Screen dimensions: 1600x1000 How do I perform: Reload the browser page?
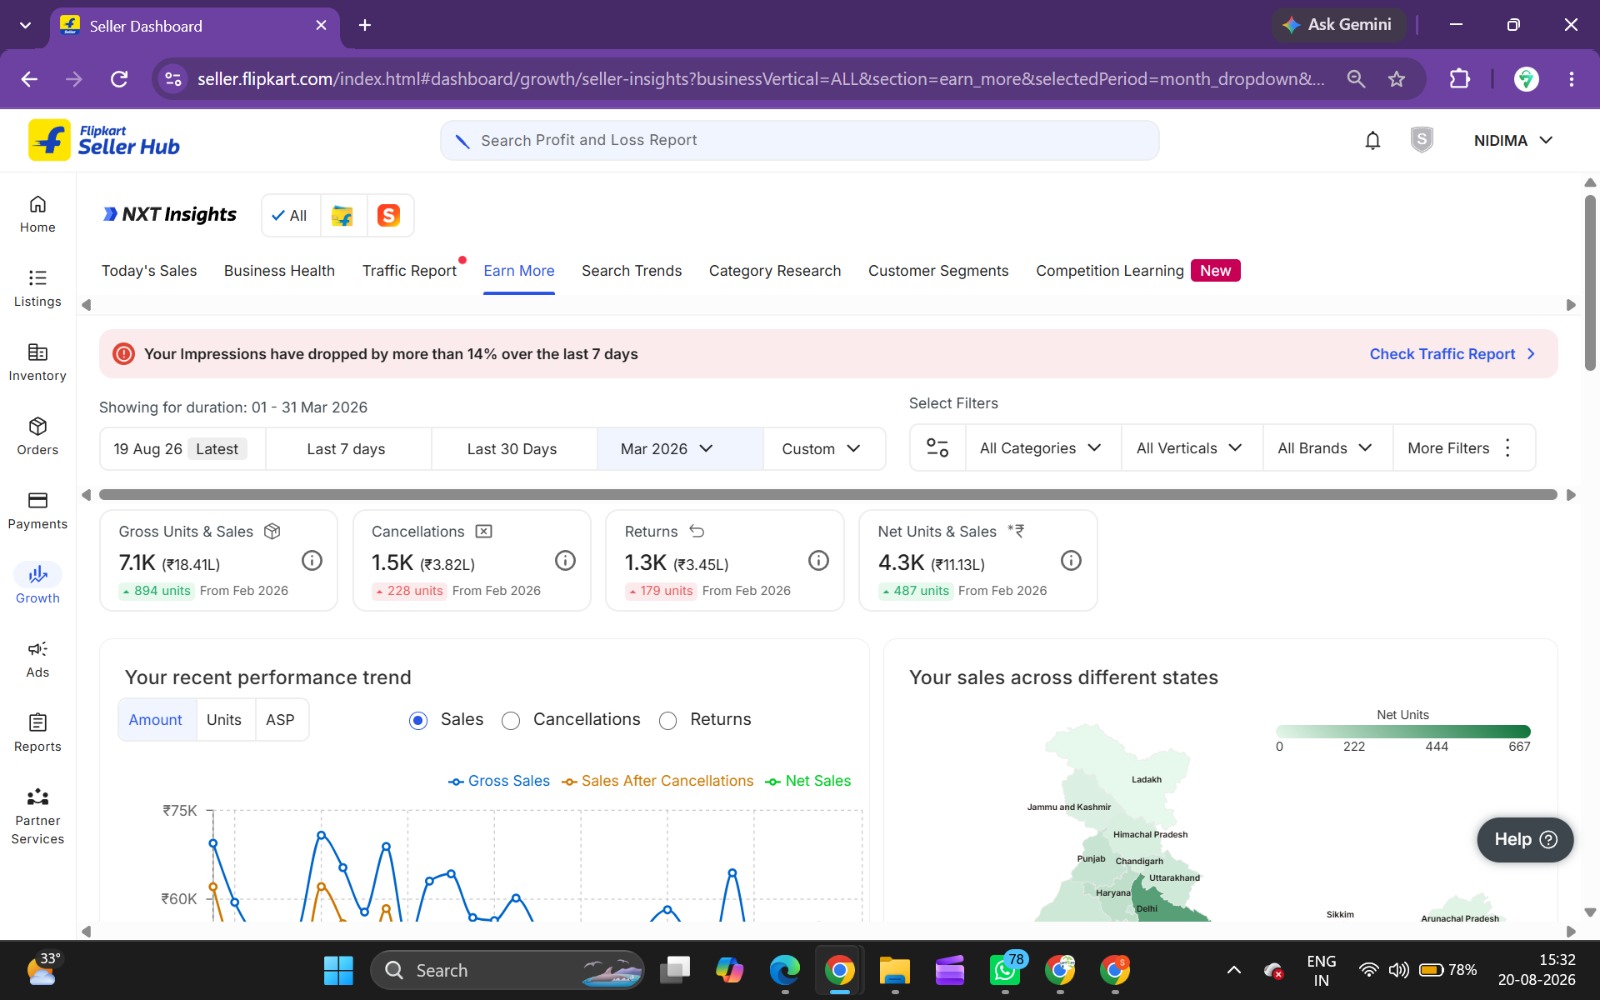point(119,79)
